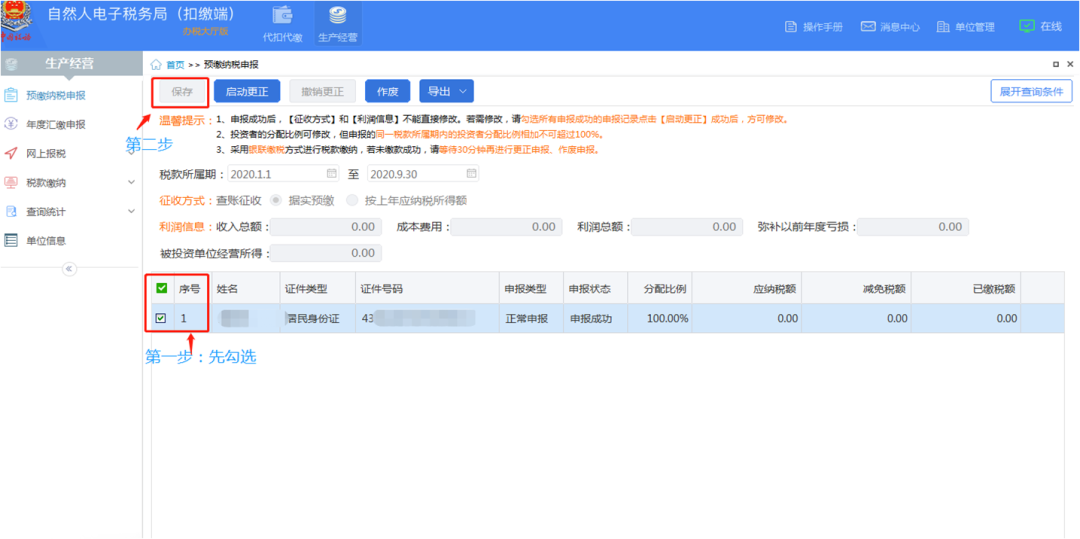Click the 成本费用 input field
The height and width of the screenshot is (539, 1080).
coord(506,226)
